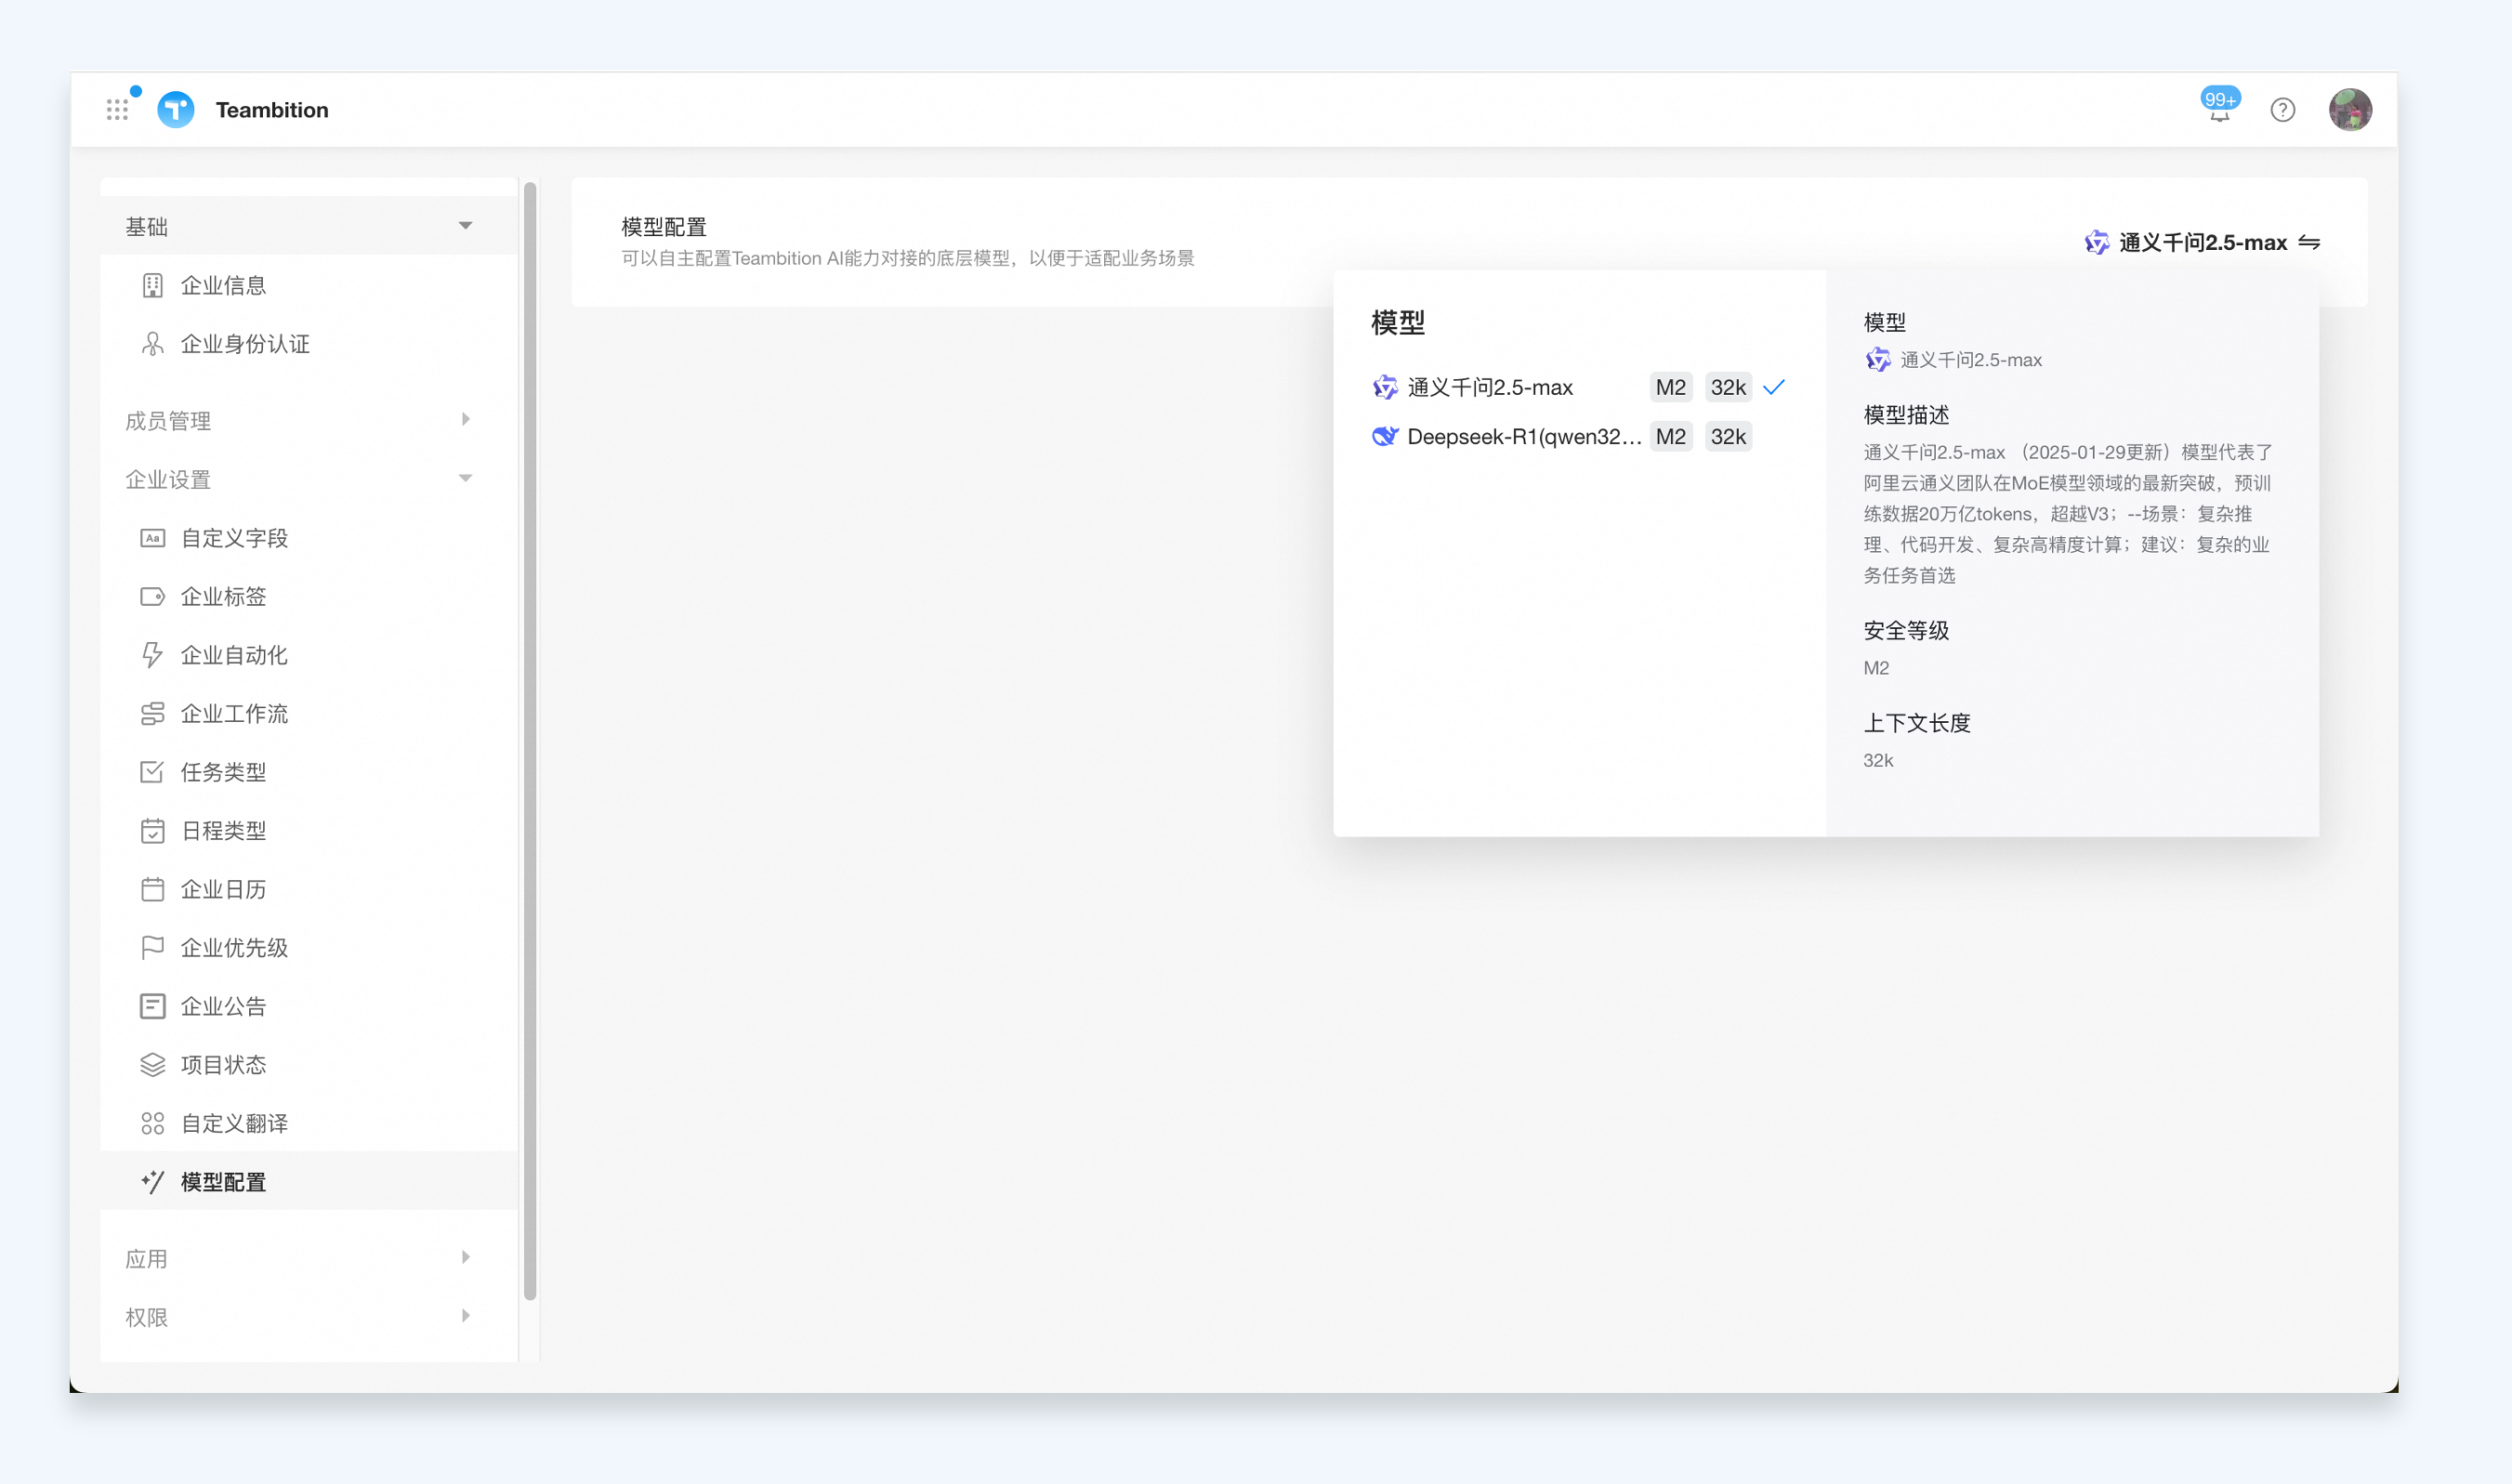Click the 企业身份认证 person icon

click(152, 344)
